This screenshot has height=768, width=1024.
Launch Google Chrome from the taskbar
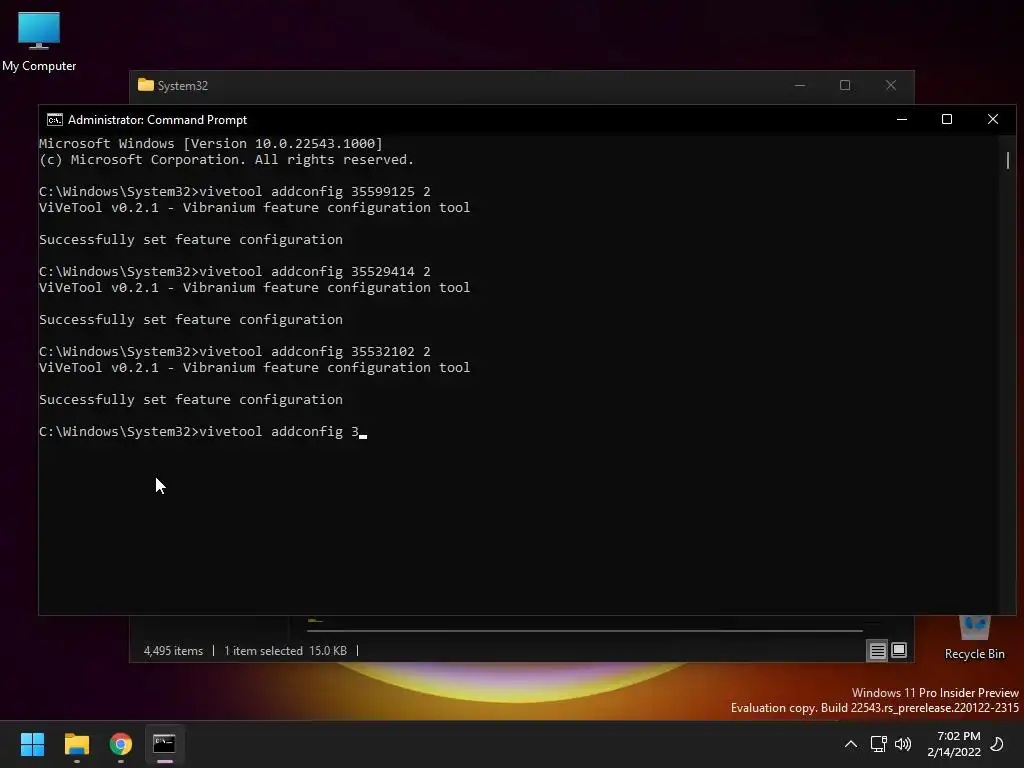pos(121,744)
